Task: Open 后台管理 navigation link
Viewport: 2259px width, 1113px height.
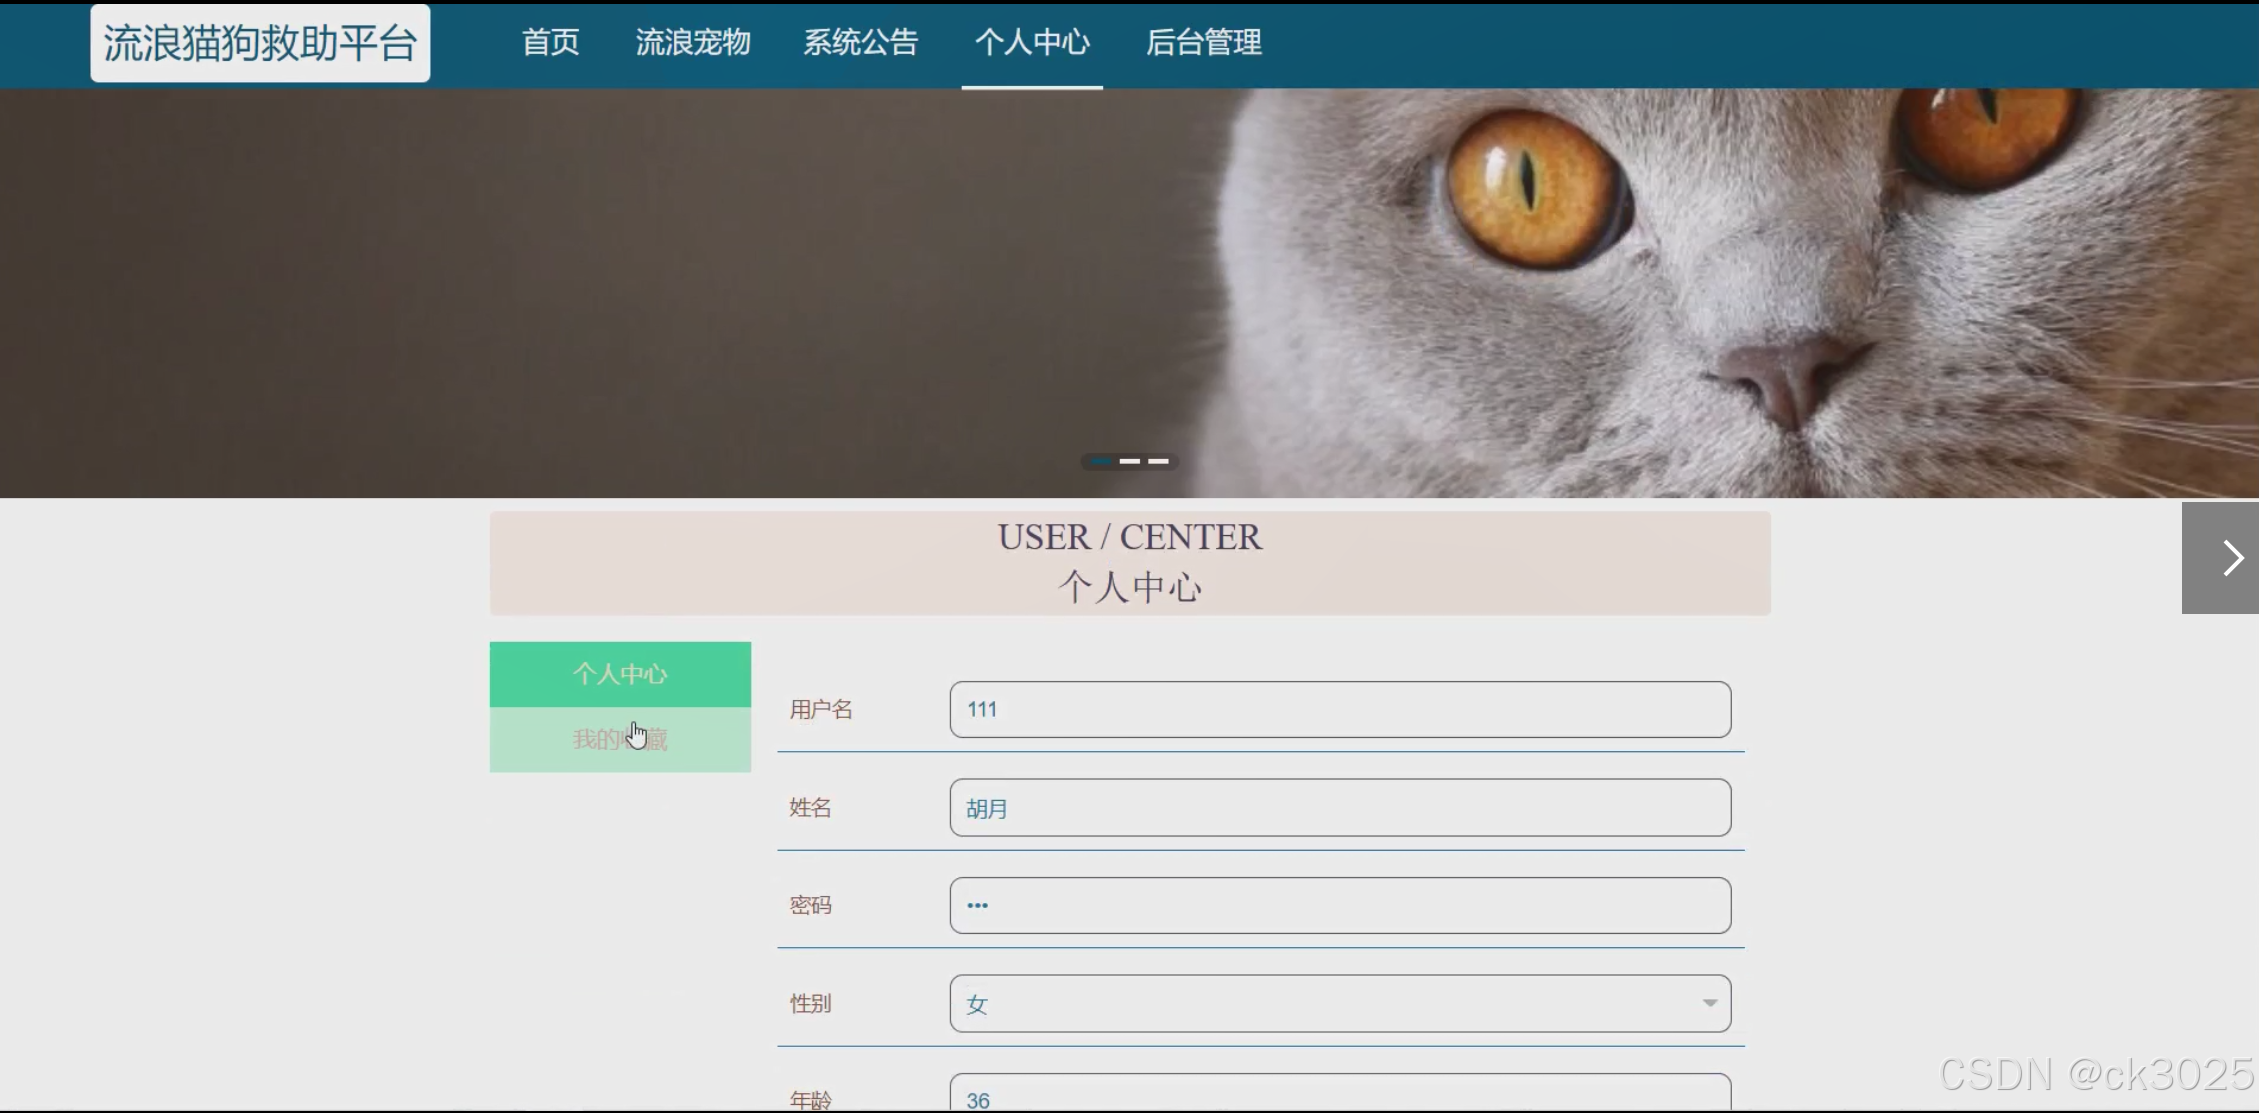Action: pyautogui.click(x=1203, y=43)
